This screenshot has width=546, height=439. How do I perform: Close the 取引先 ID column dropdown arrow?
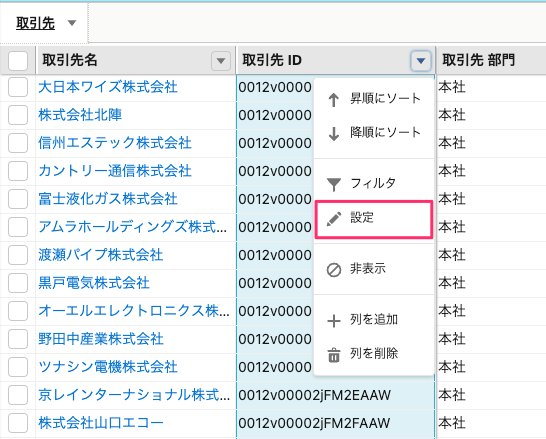coord(421,61)
